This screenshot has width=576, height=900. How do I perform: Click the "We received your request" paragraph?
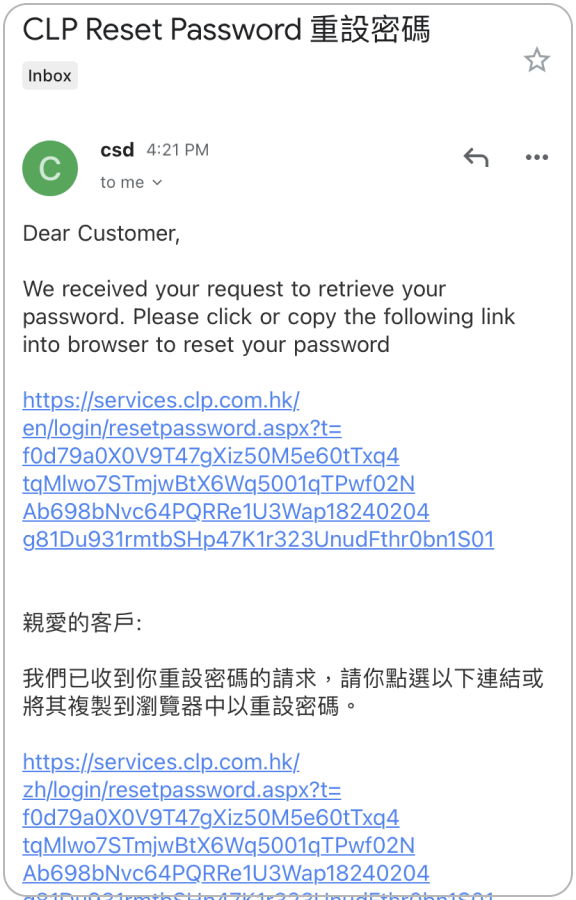pyautogui.click(x=268, y=317)
